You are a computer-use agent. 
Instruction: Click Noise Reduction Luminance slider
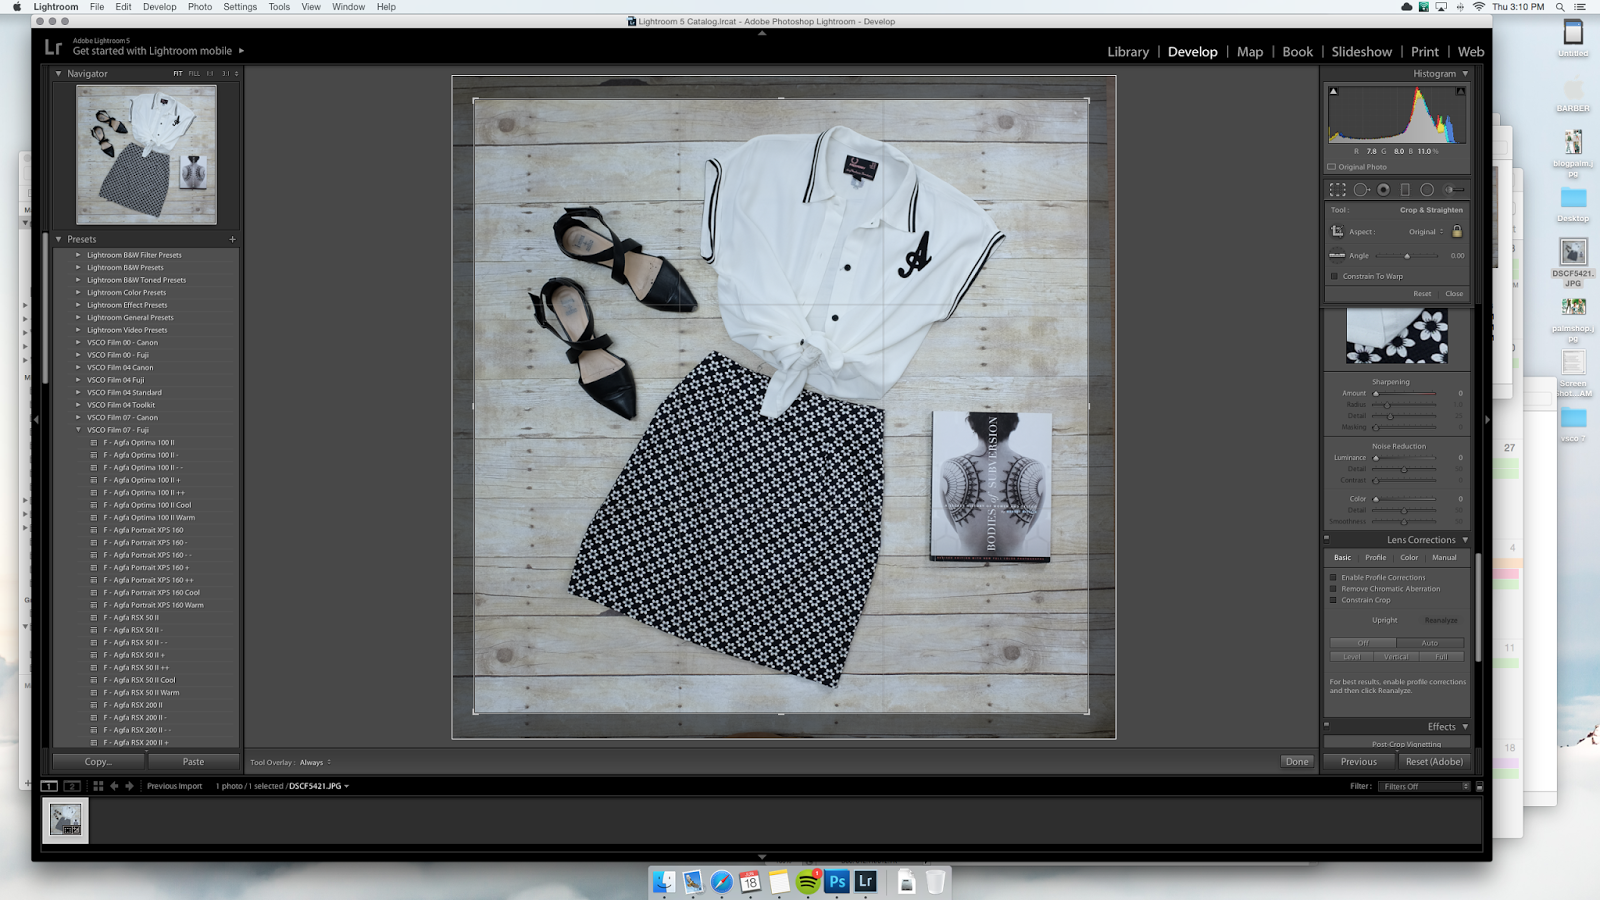(x=1405, y=458)
